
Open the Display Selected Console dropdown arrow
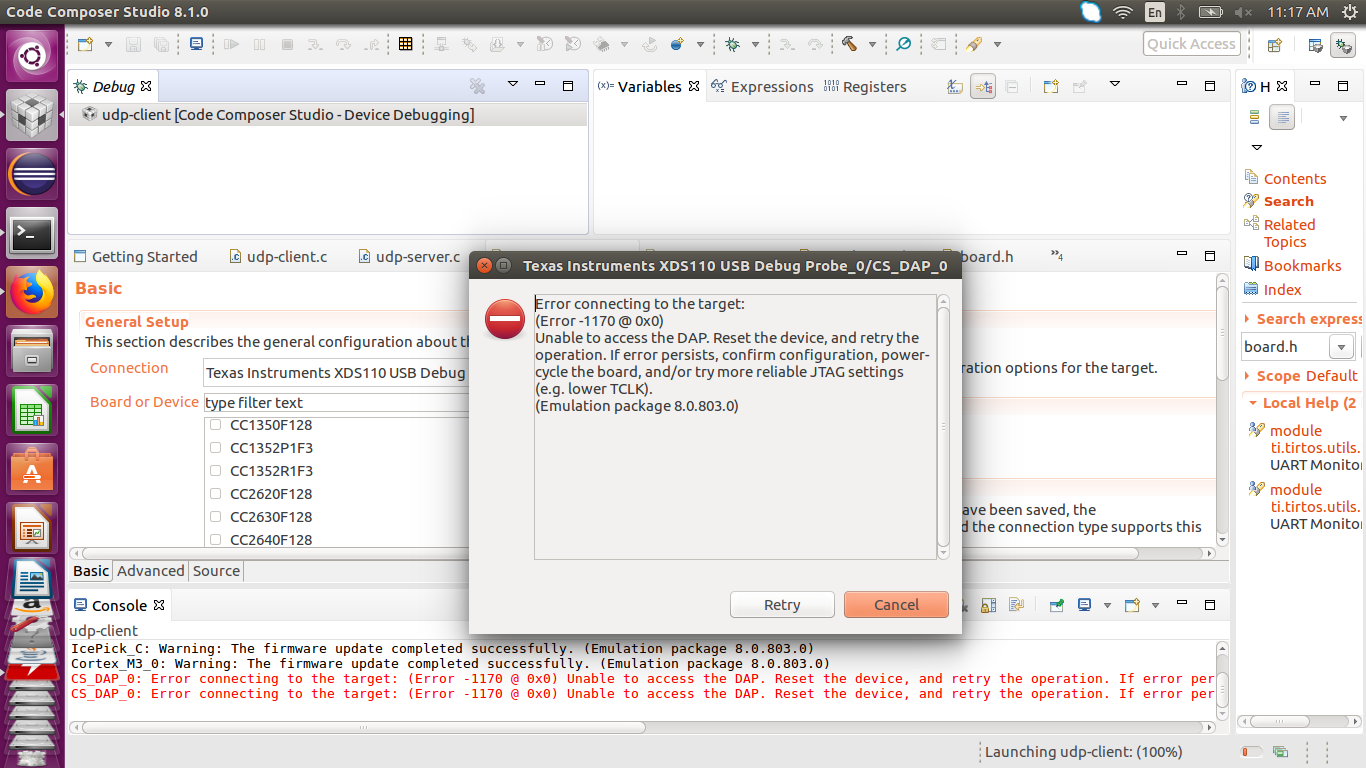[x=1107, y=605]
